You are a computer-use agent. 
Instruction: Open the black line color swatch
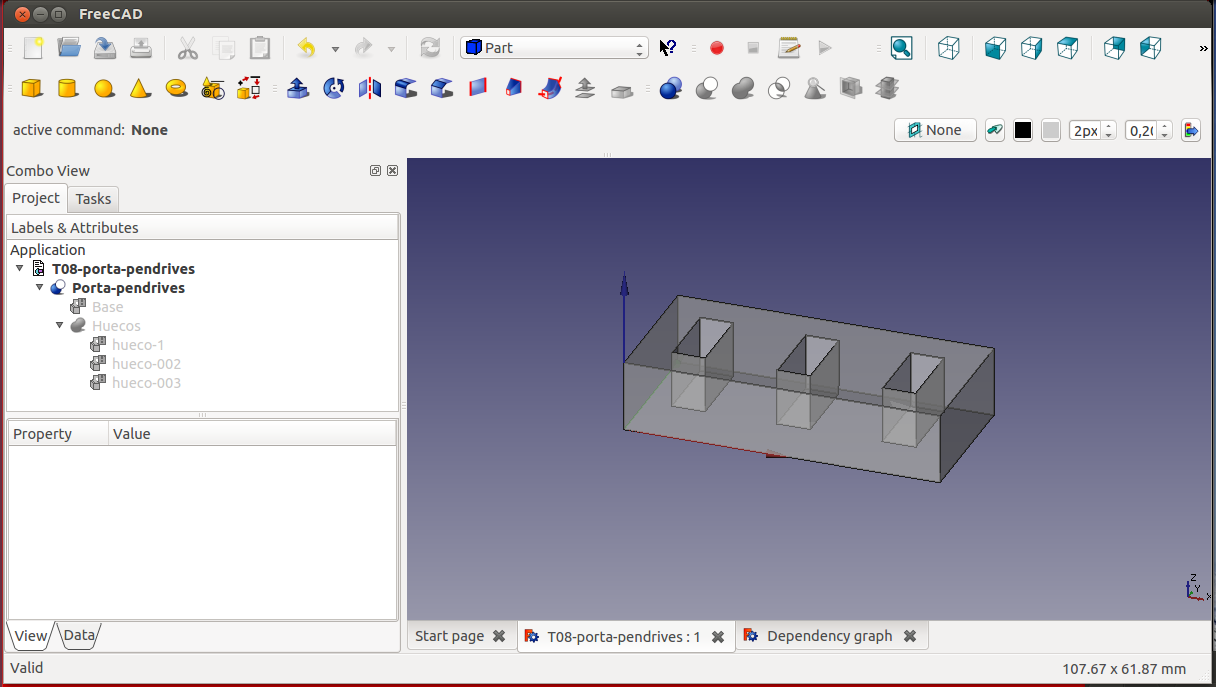pyautogui.click(x=1022, y=130)
